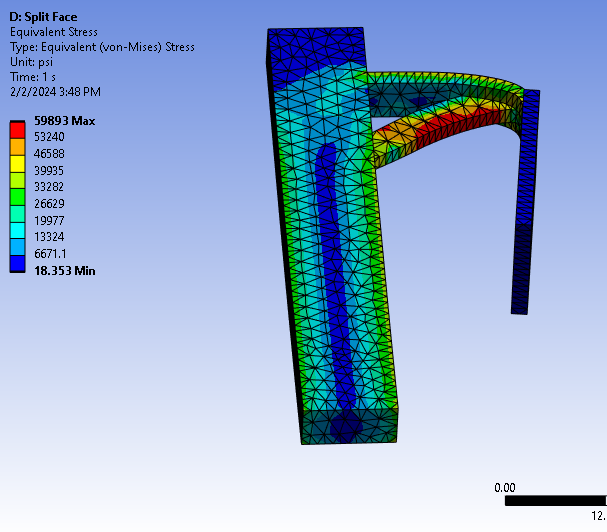Click the 13324 legend value

tap(49, 237)
